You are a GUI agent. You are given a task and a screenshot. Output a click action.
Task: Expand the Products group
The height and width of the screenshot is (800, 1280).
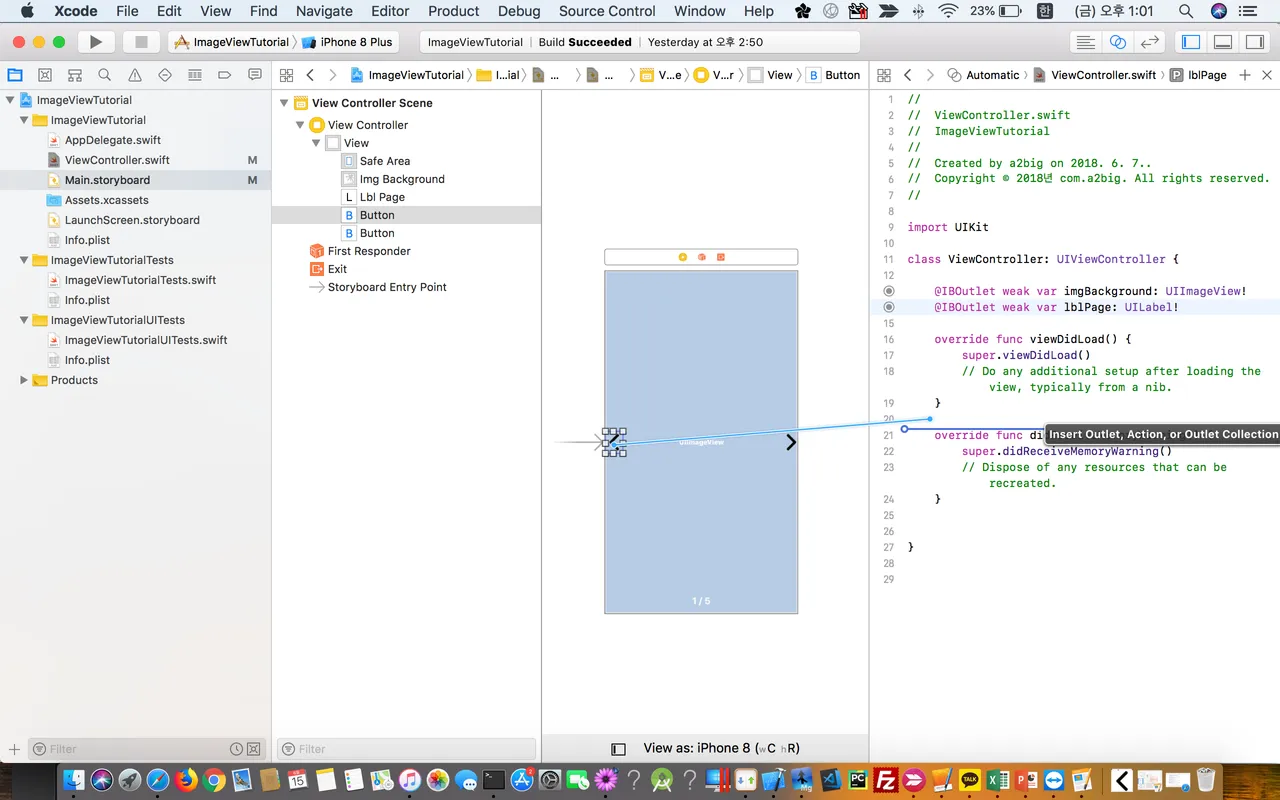(24, 380)
